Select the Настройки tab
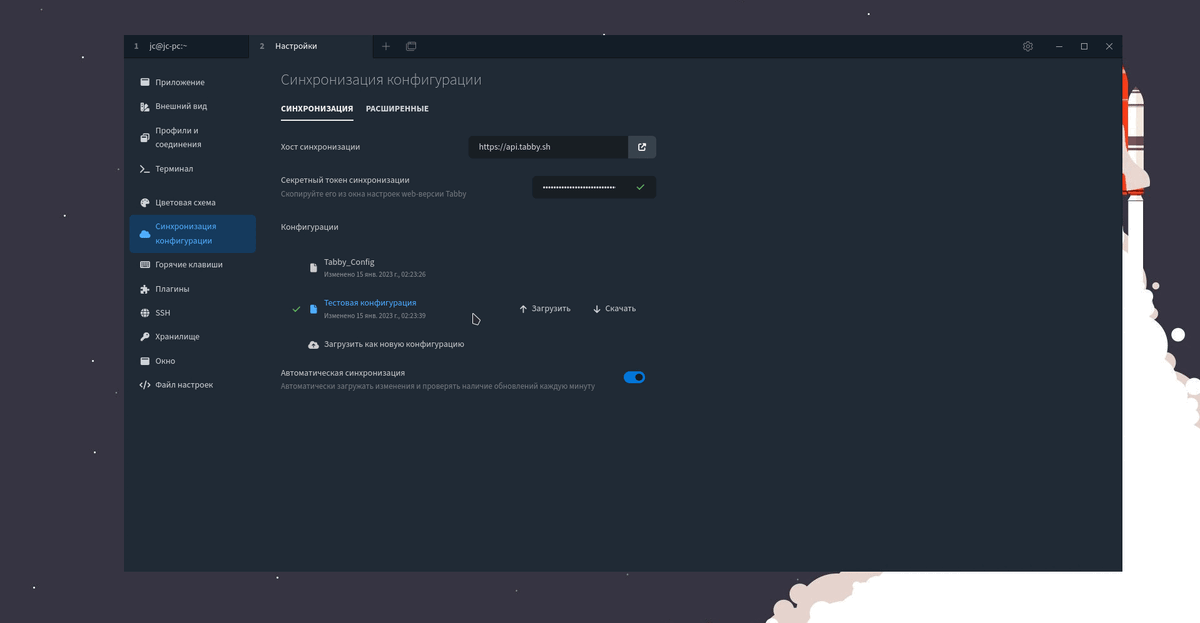Image resolution: width=1200 pixels, height=623 pixels. pyautogui.click(x=311, y=46)
